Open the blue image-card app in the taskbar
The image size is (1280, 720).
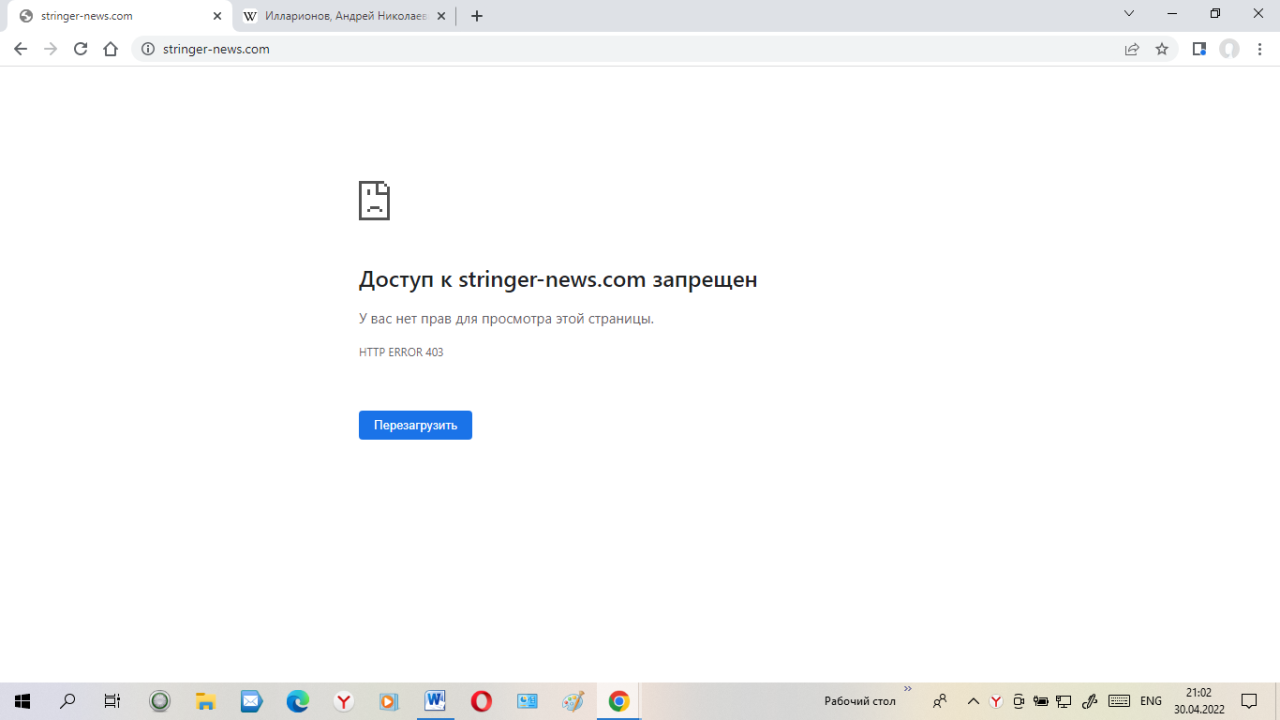[x=527, y=701]
